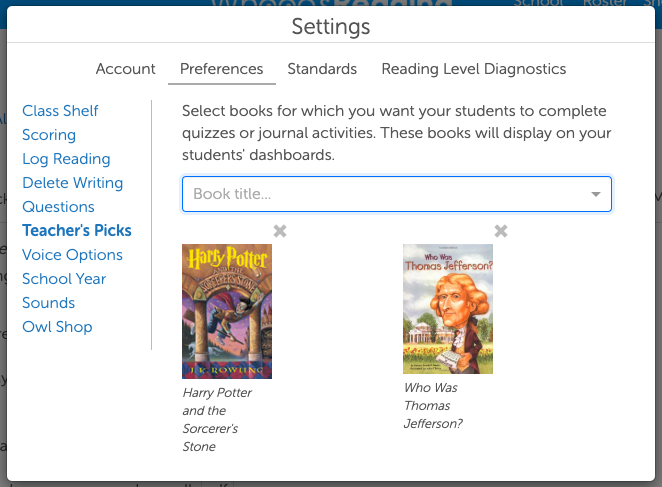
Task: Open Questions preferences
Action: coord(58,207)
